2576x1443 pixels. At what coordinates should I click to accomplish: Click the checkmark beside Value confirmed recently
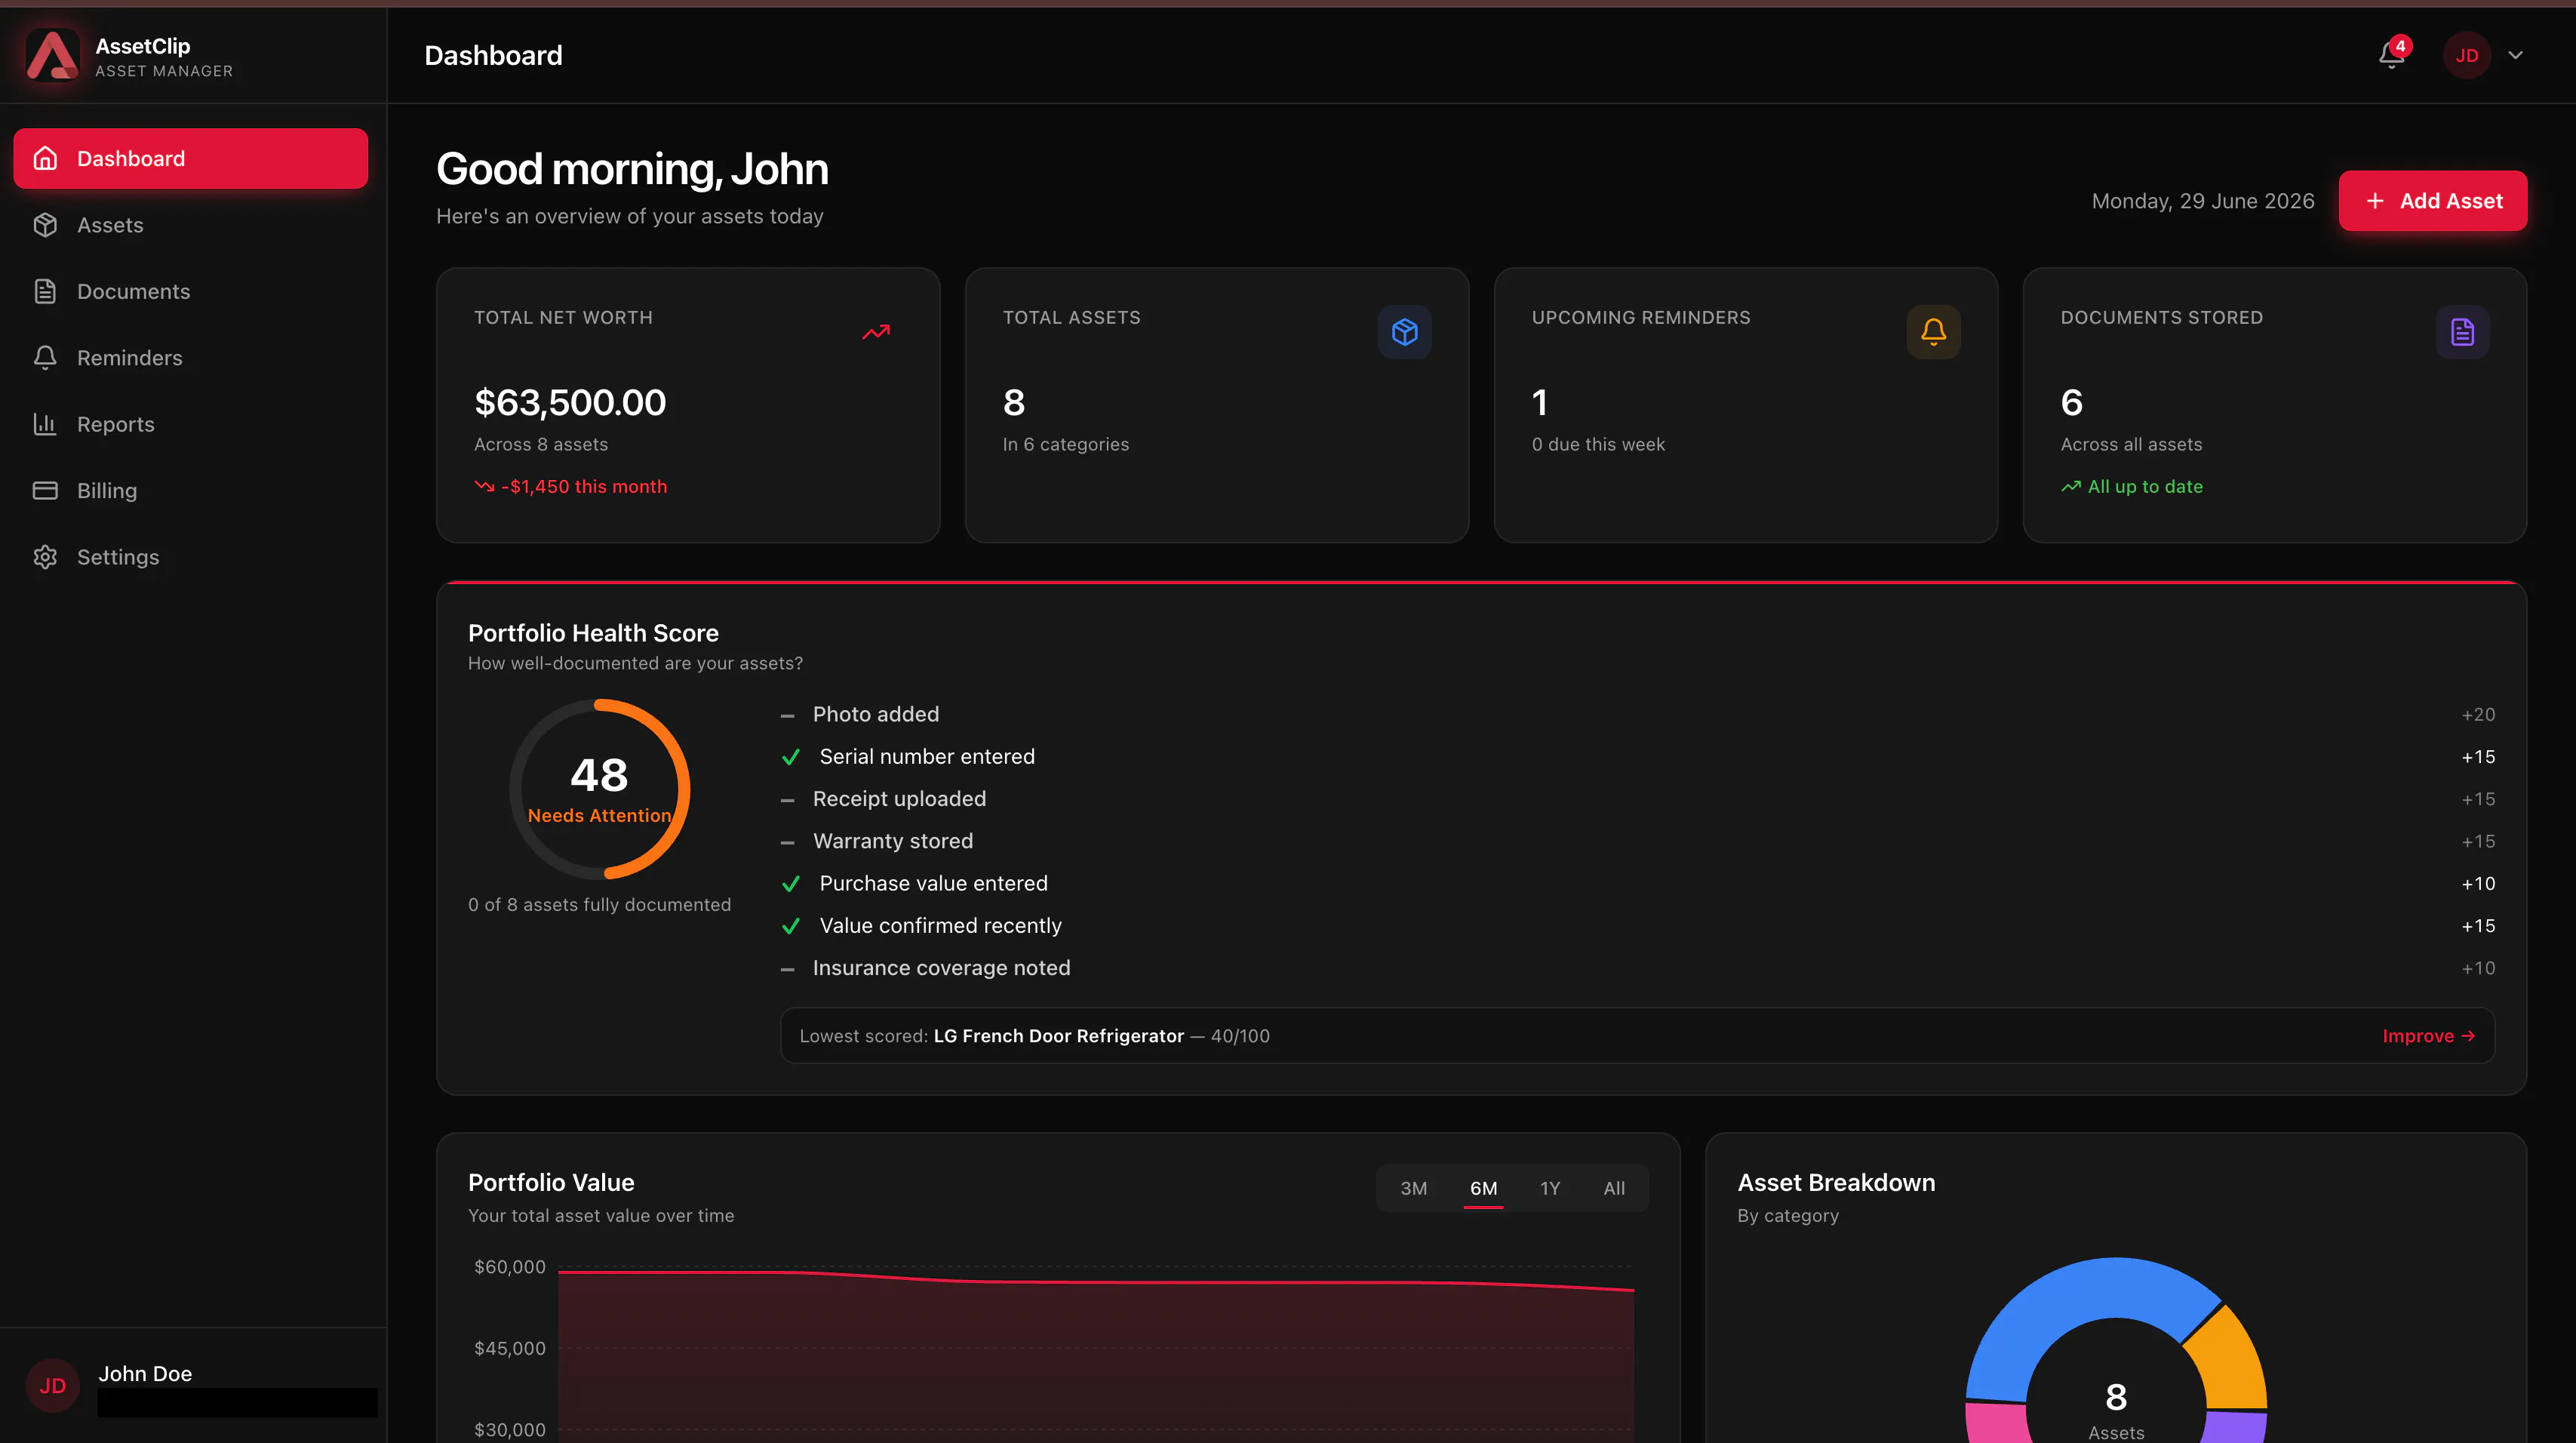click(791, 926)
